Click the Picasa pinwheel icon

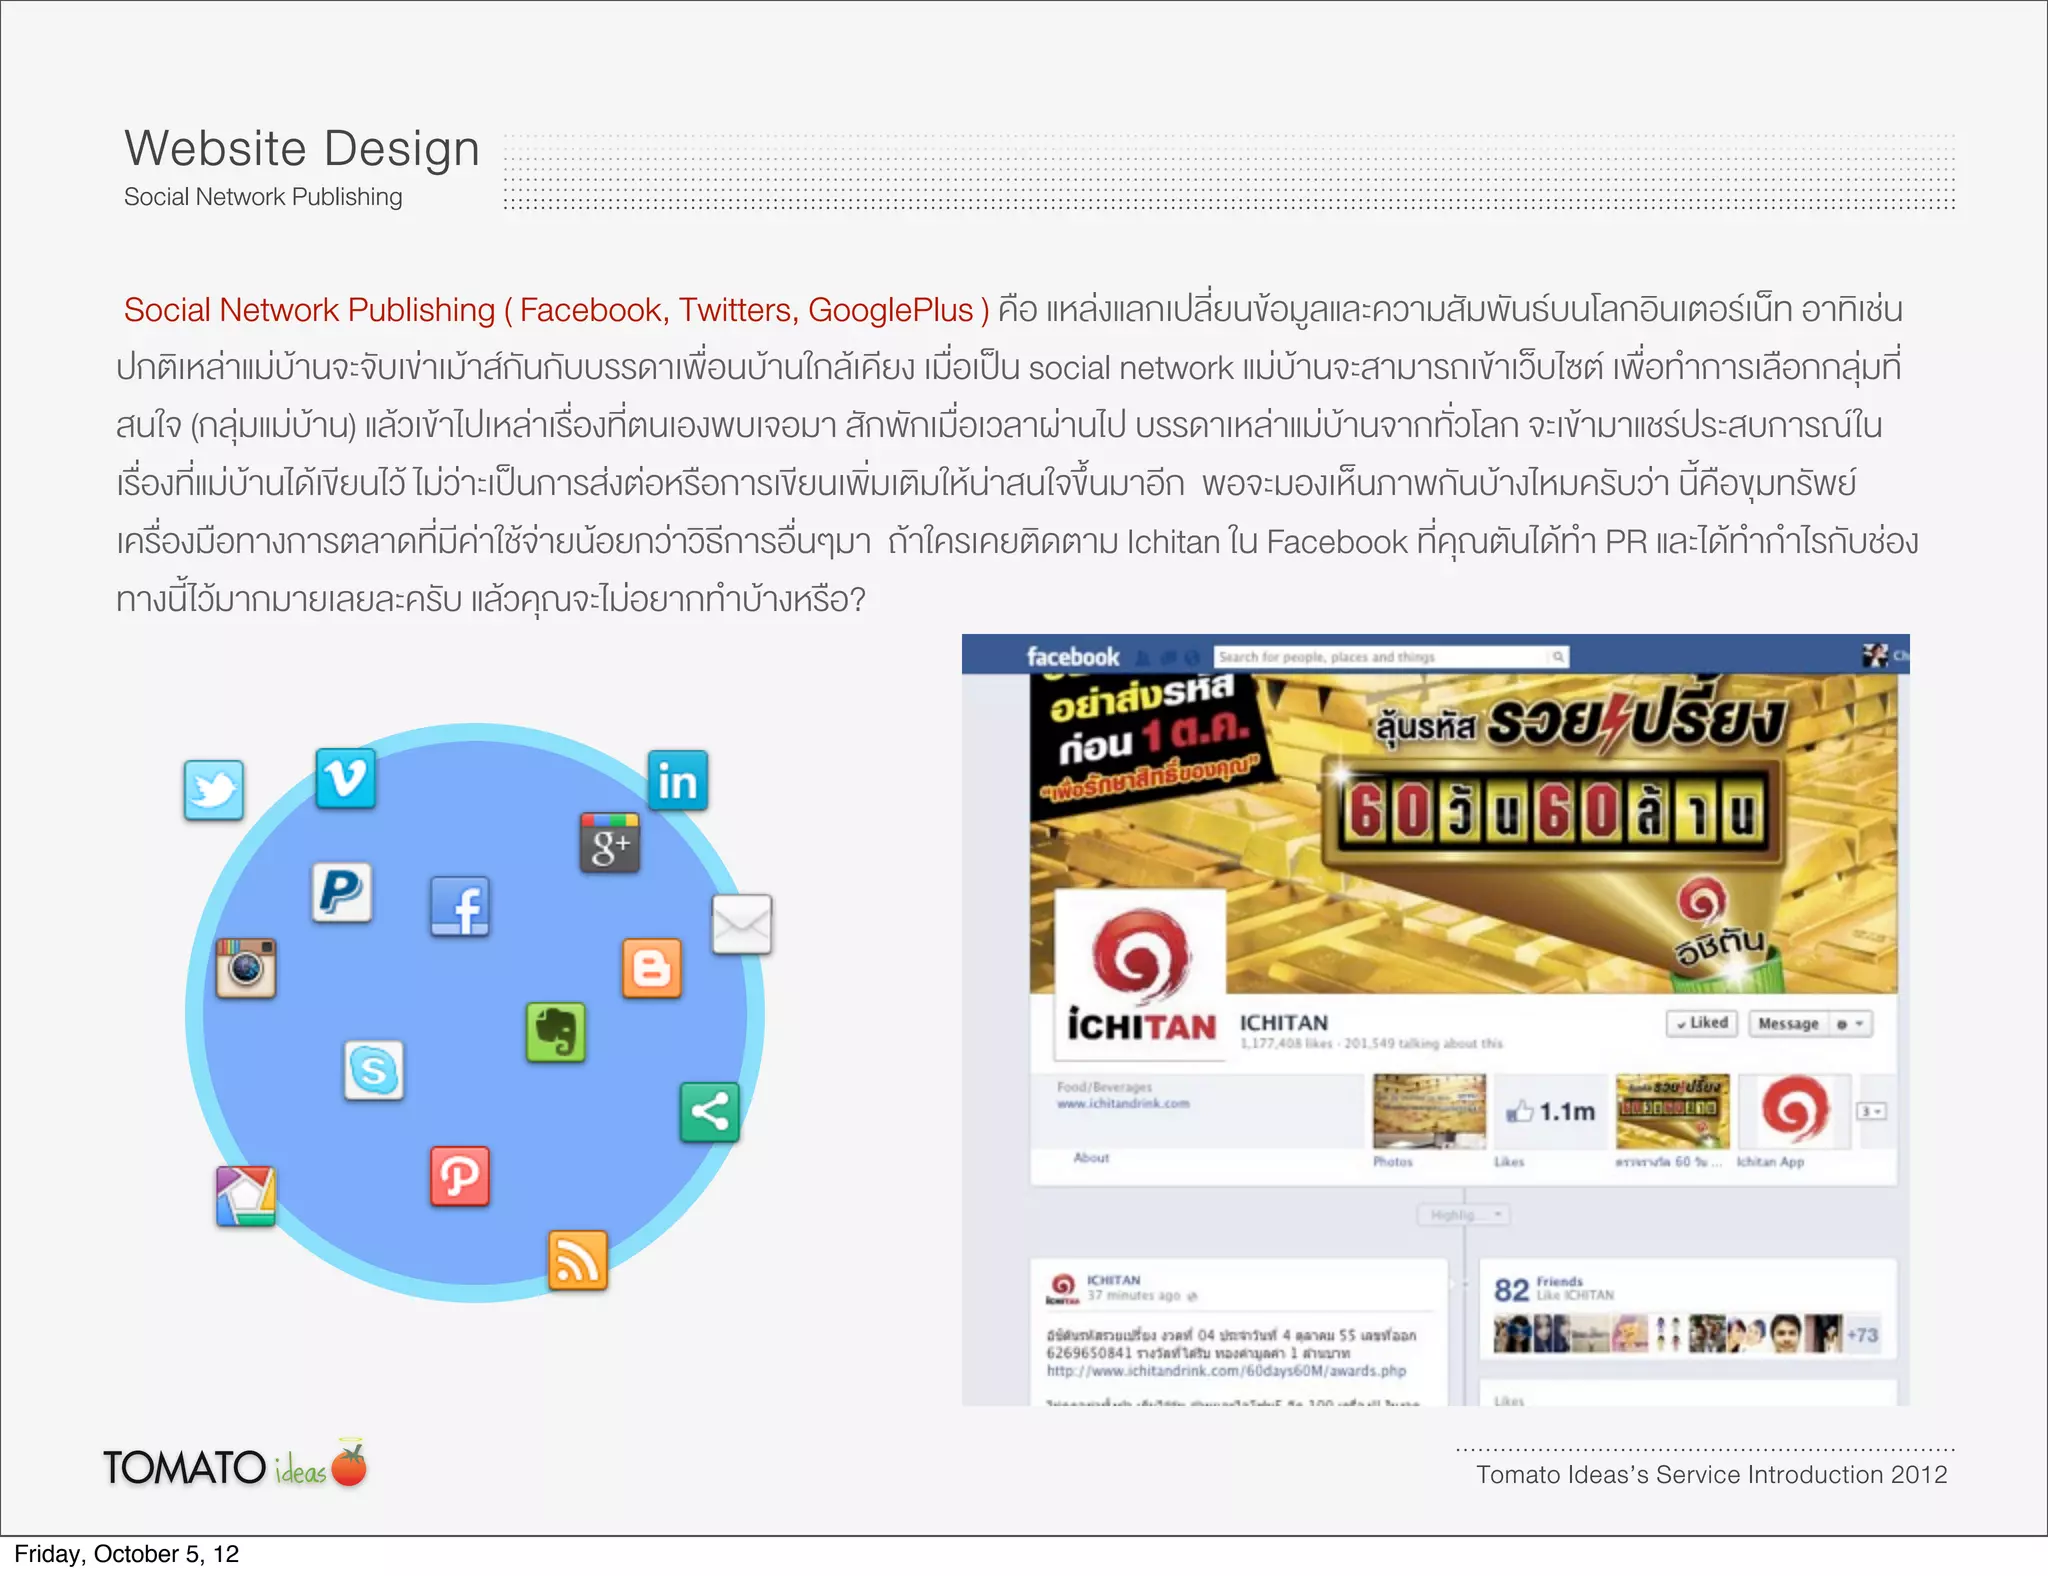pyautogui.click(x=246, y=1196)
